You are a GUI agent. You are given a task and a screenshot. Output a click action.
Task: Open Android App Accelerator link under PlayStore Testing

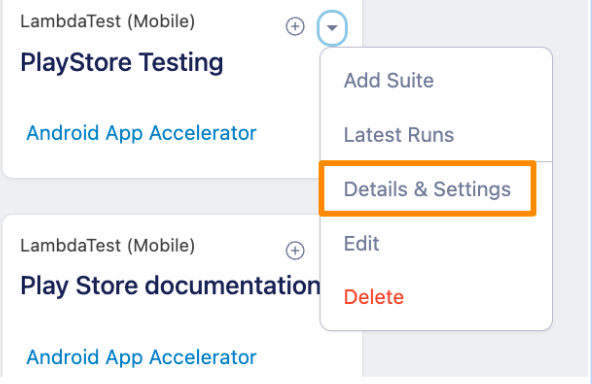coord(141,133)
